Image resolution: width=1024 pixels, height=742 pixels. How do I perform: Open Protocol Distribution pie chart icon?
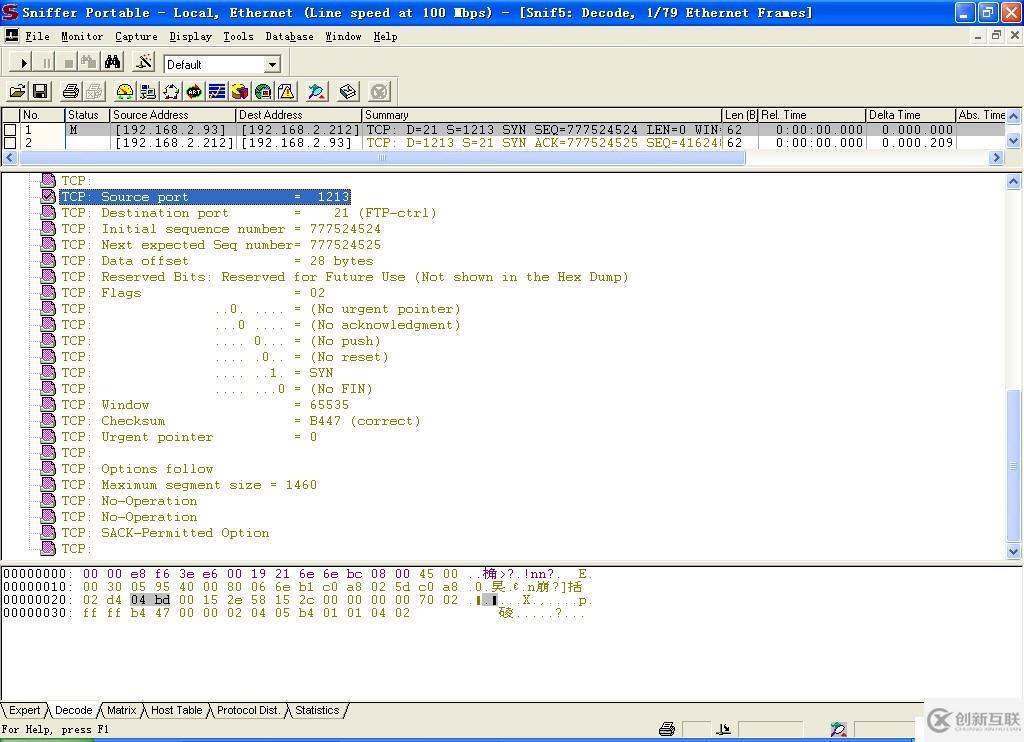tap(240, 91)
